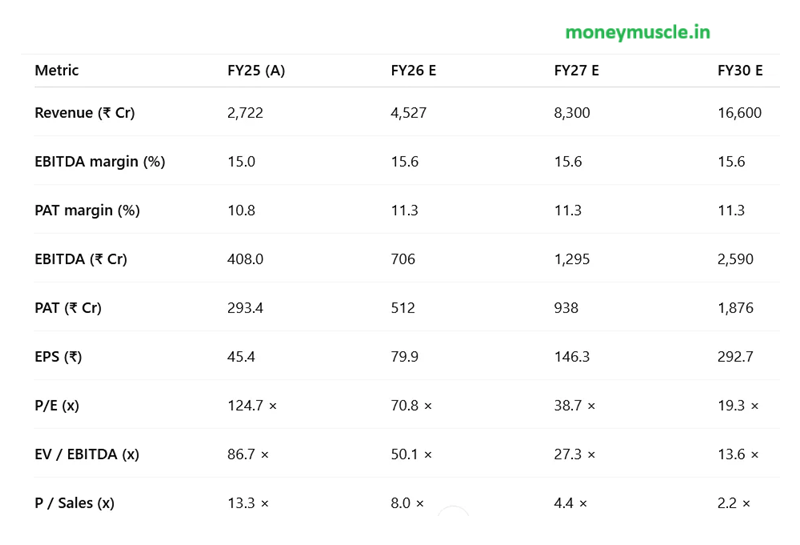Screen dimensions: 800x545
Task: Click FY26 P/E value 70.8 ×
Action: point(411,406)
